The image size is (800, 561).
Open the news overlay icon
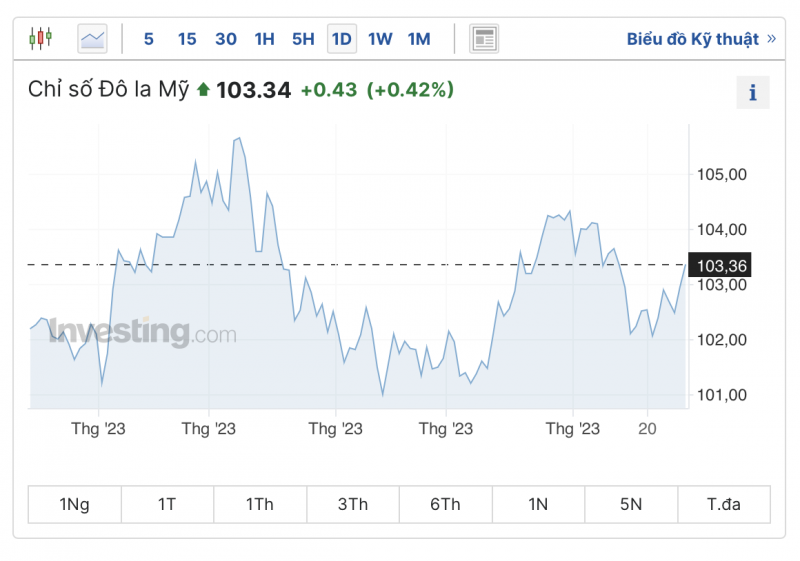(484, 39)
